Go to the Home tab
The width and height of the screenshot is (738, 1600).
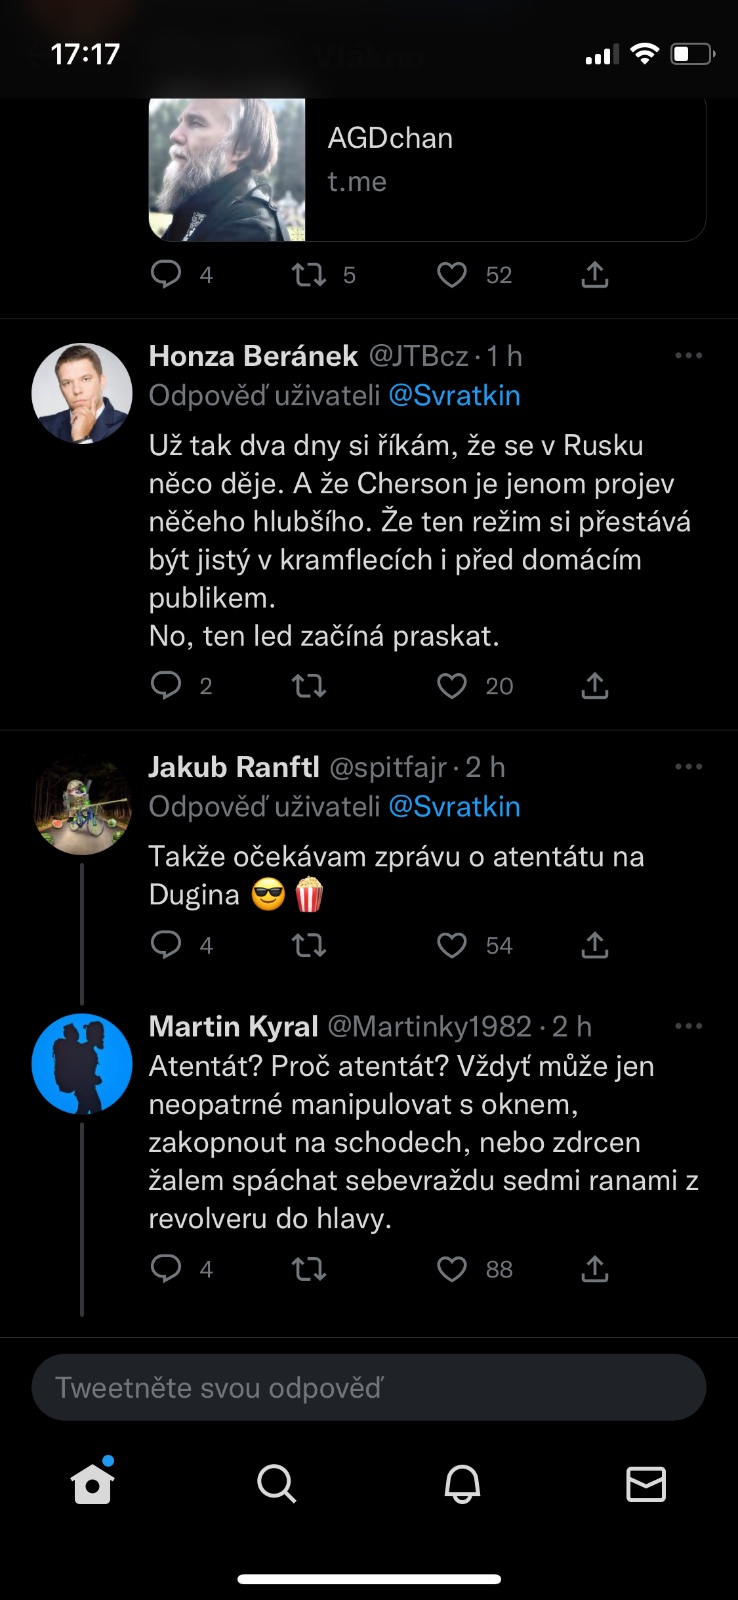click(x=92, y=1484)
